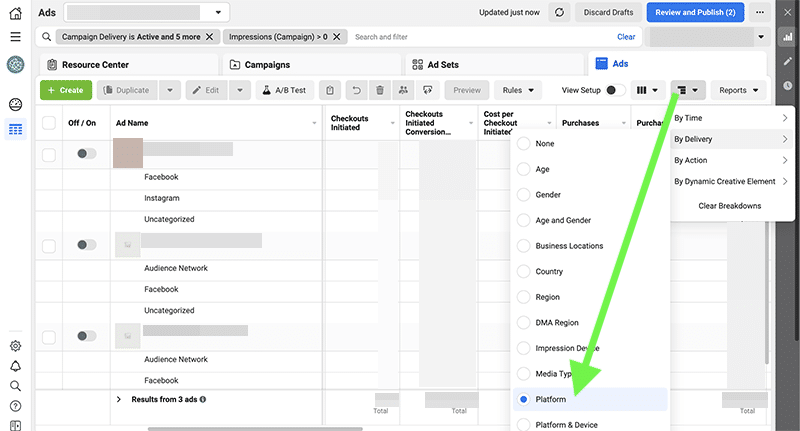Screen dimensions: 800x431
Task: Open the Reports dropdown
Action: pos(738,90)
